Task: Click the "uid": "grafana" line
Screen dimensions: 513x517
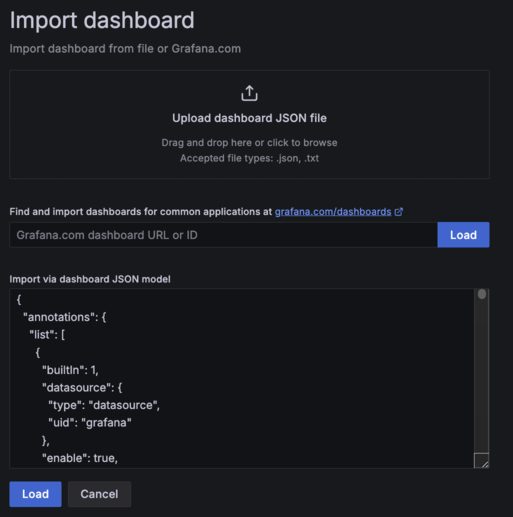Action: (x=90, y=423)
